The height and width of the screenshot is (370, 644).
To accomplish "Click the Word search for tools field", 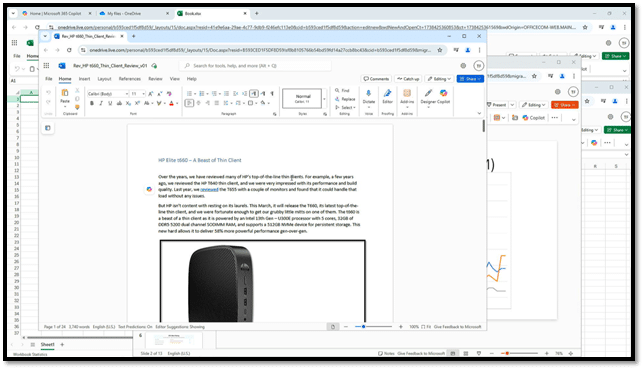I will pos(255,66).
